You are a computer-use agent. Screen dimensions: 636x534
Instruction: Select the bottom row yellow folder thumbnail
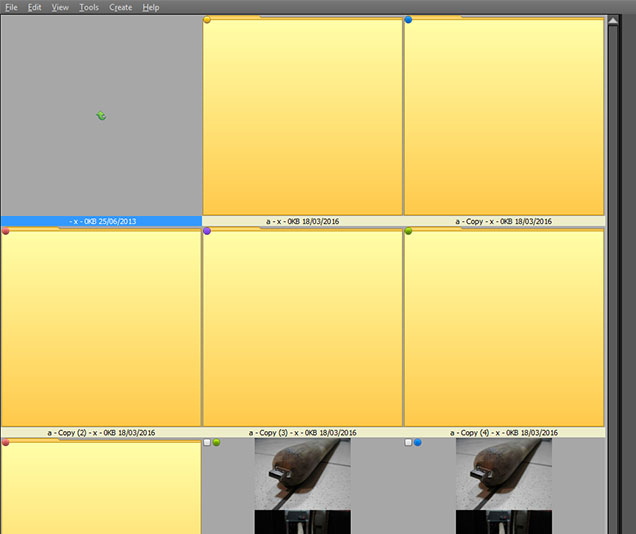click(x=101, y=487)
